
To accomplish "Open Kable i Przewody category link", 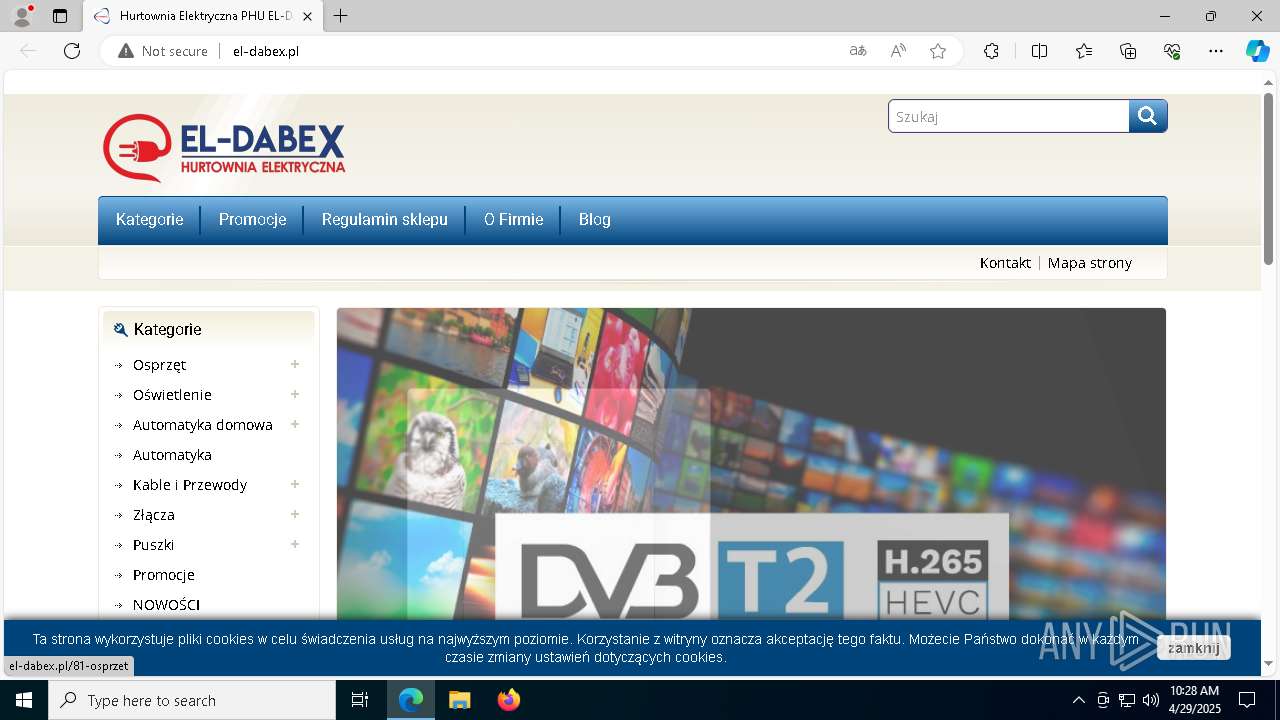I will pyautogui.click(x=190, y=485).
